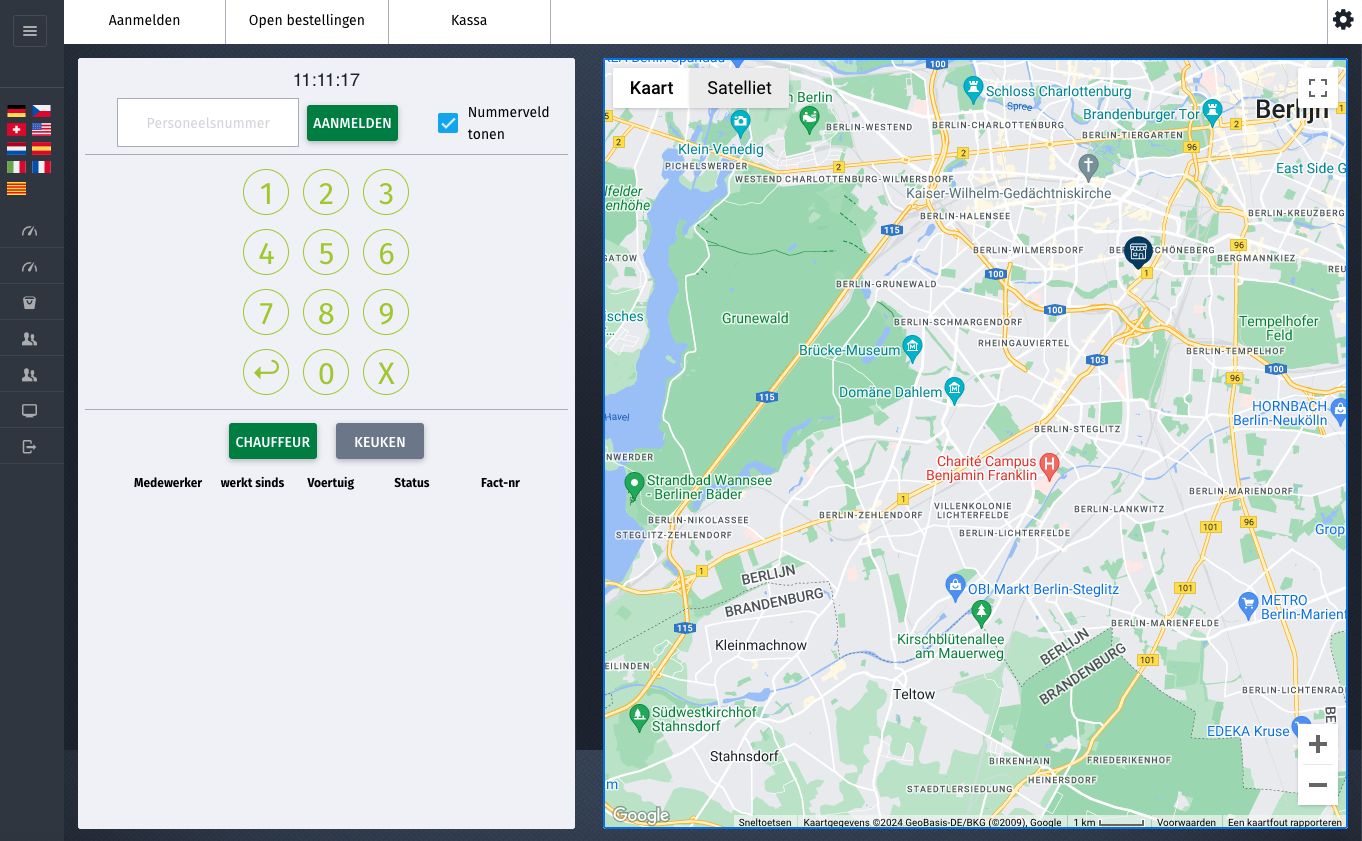The width and height of the screenshot is (1362, 841).
Task: Switch to the Open bestellingen tab
Action: [307, 21]
